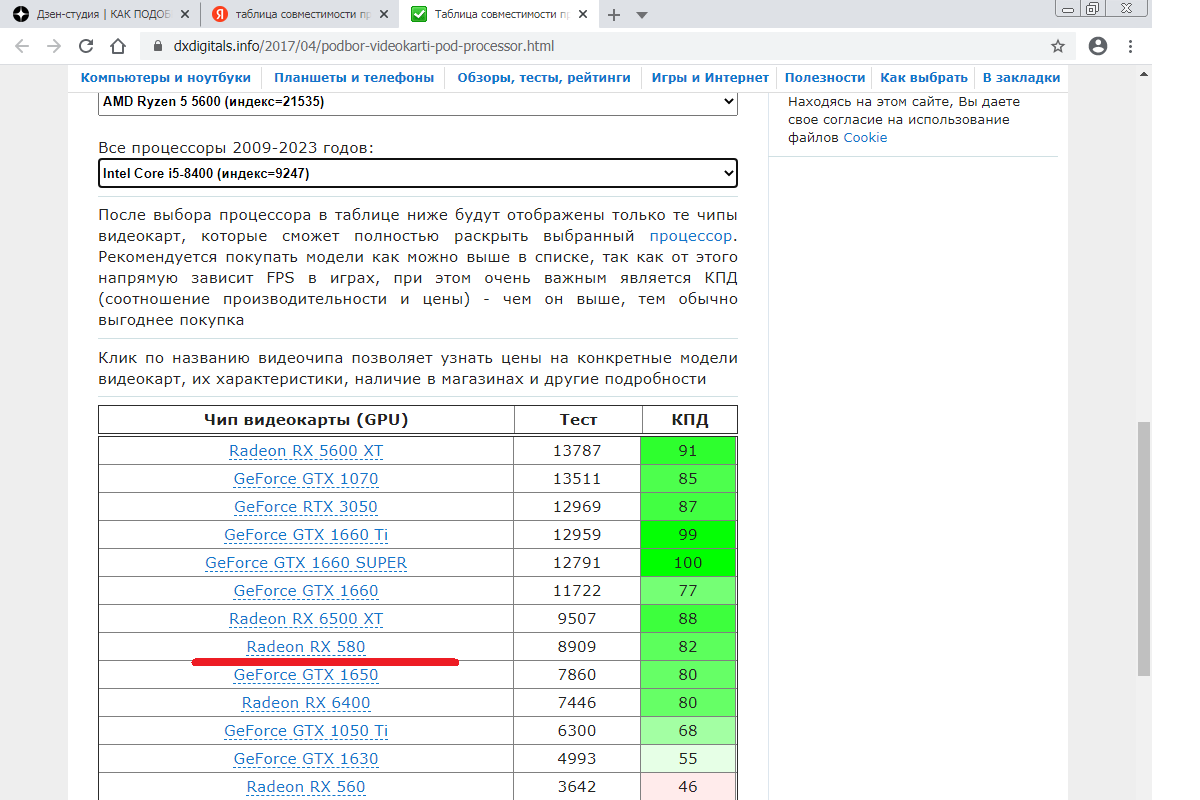Screen dimensions: 1200x800
Task: Click scrollbar up arrow
Action: point(1143,73)
